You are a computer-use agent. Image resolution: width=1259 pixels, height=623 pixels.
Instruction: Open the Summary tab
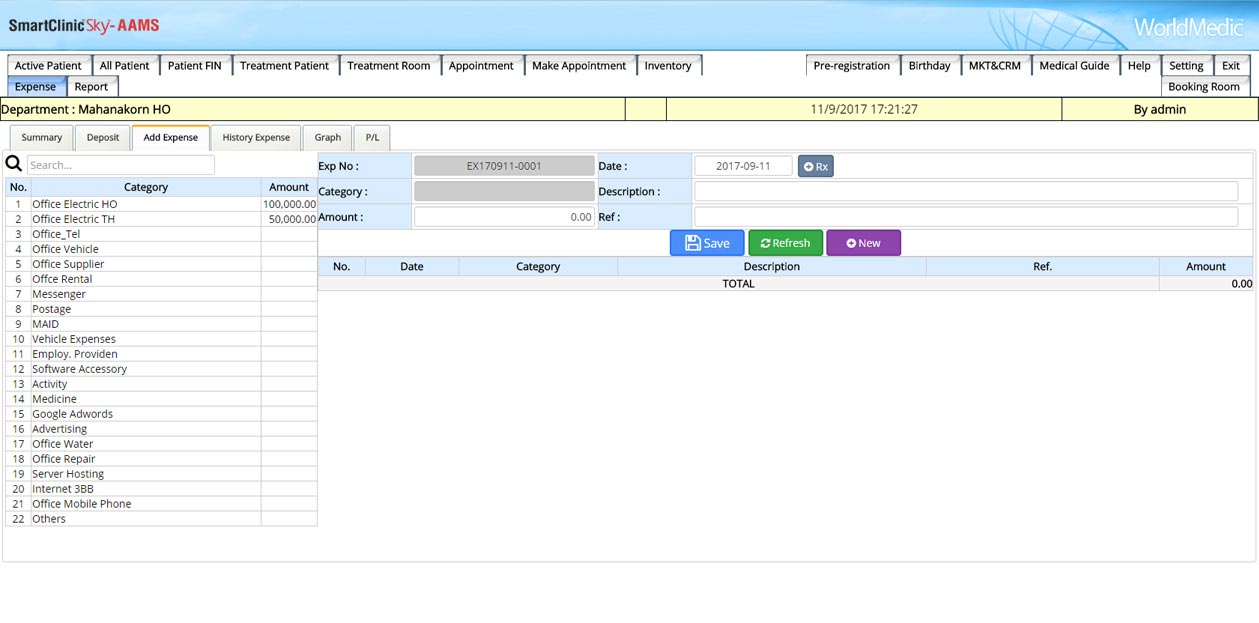point(42,138)
